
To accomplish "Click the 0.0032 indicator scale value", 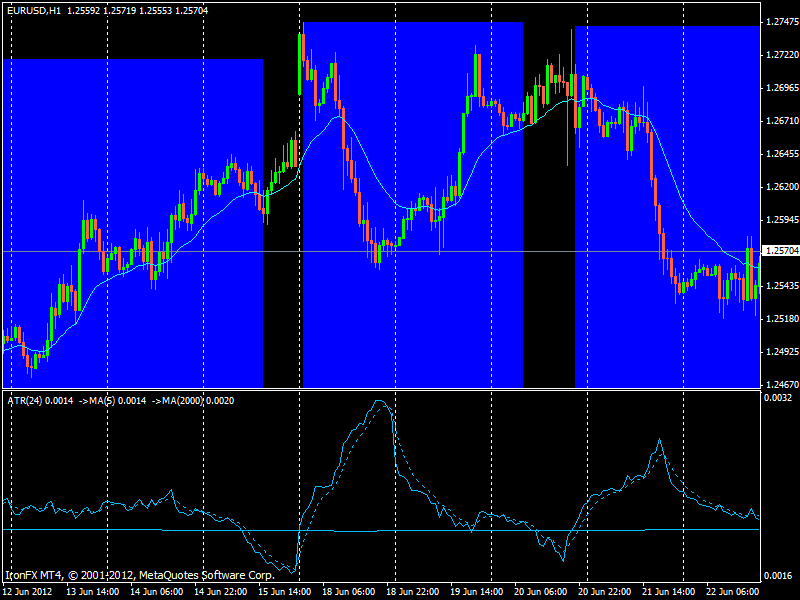I will (x=780, y=398).
